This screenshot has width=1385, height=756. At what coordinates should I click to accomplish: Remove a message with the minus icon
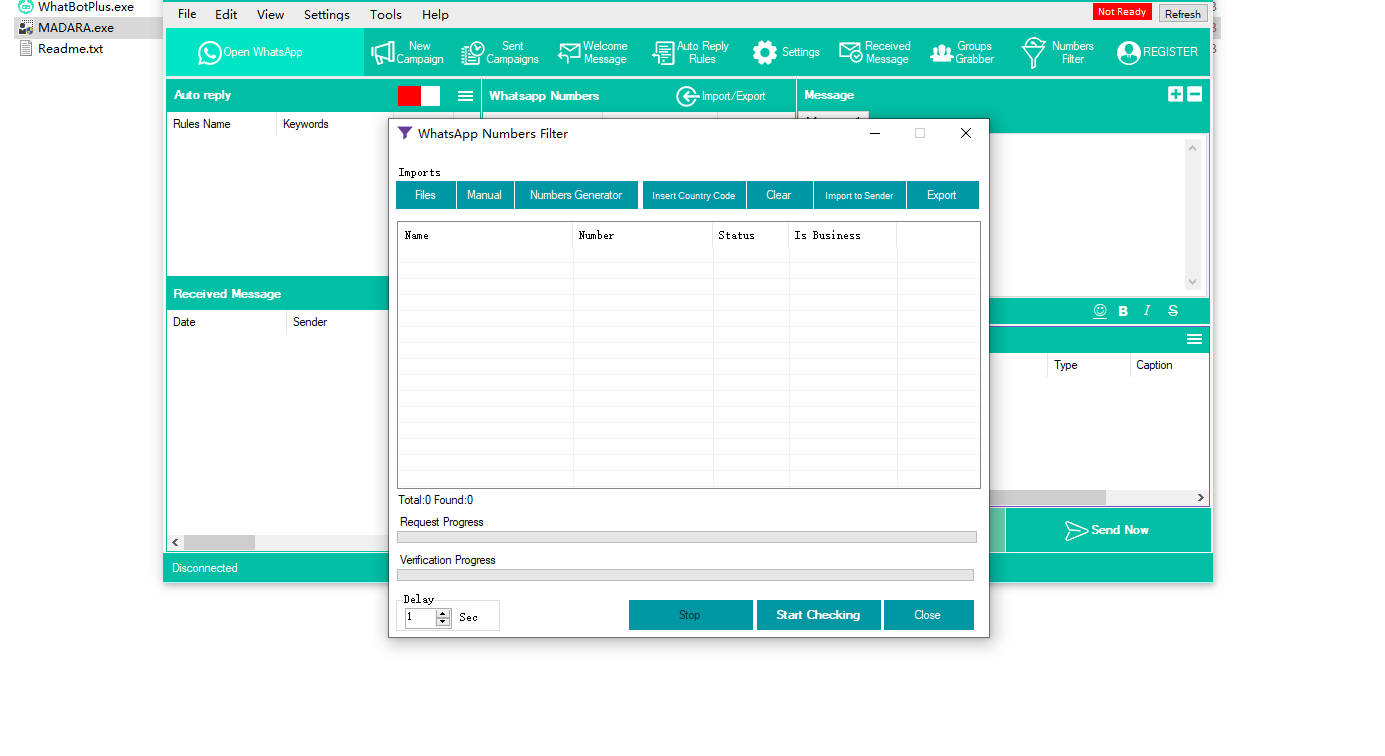click(x=1194, y=94)
